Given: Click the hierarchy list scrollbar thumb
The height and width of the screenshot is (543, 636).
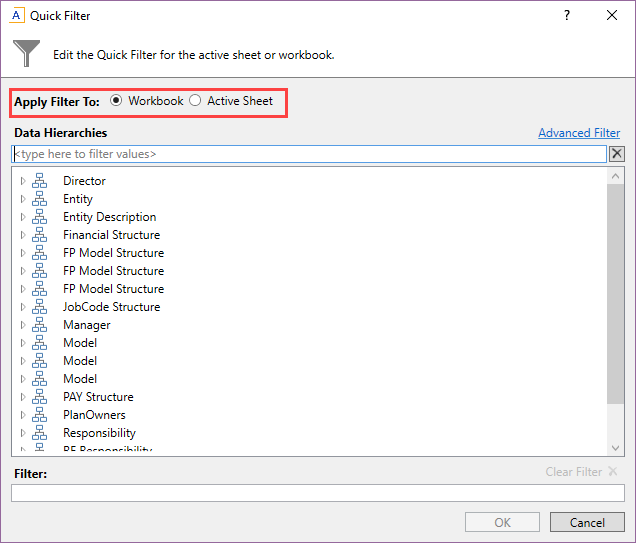Looking at the screenshot, I should pos(615,294).
